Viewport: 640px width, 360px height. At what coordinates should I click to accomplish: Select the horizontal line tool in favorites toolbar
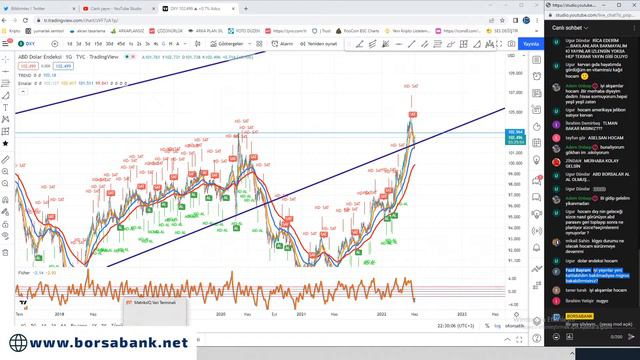(x=399, y=44)
